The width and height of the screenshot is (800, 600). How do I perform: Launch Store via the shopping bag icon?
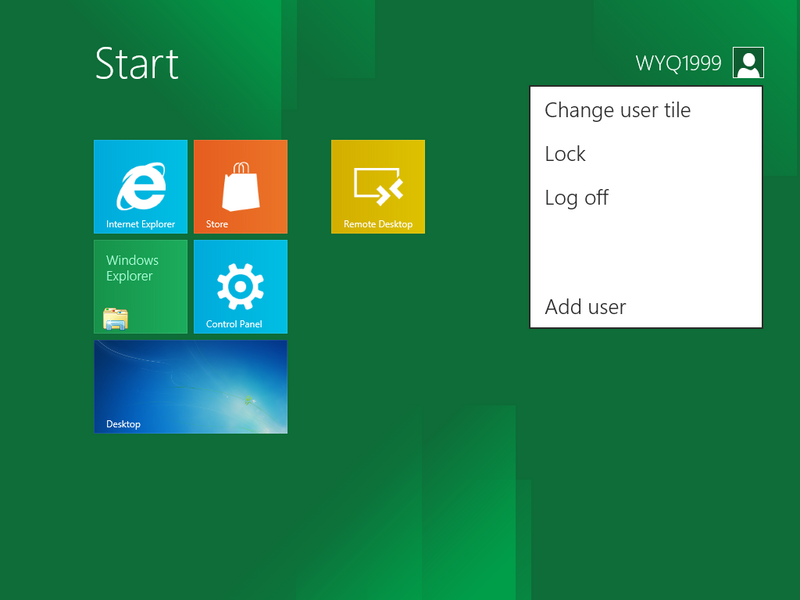(x=241, y=187)
